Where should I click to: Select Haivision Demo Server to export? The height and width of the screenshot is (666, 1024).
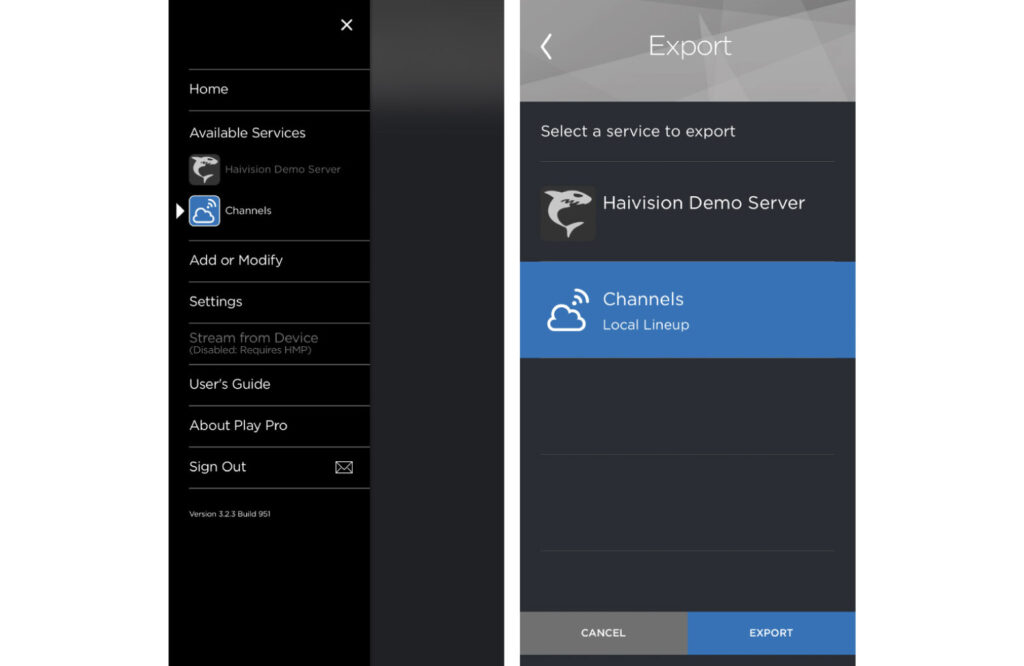point(688,212)
